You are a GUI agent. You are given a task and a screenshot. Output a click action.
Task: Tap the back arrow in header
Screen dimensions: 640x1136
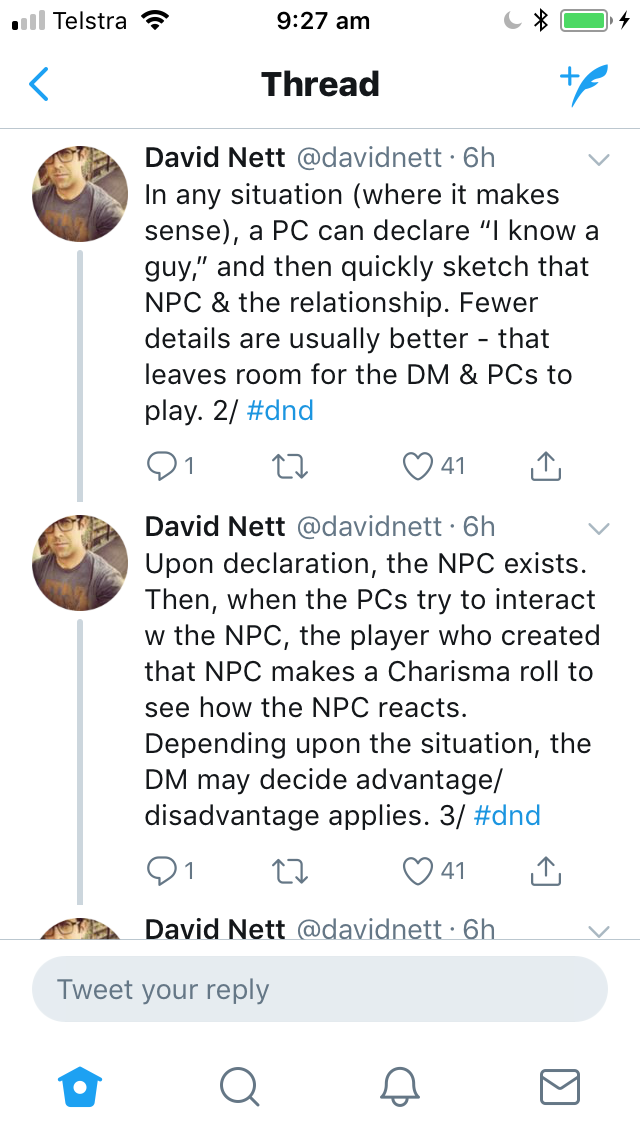pyautogui.click(x=39, y=84)
